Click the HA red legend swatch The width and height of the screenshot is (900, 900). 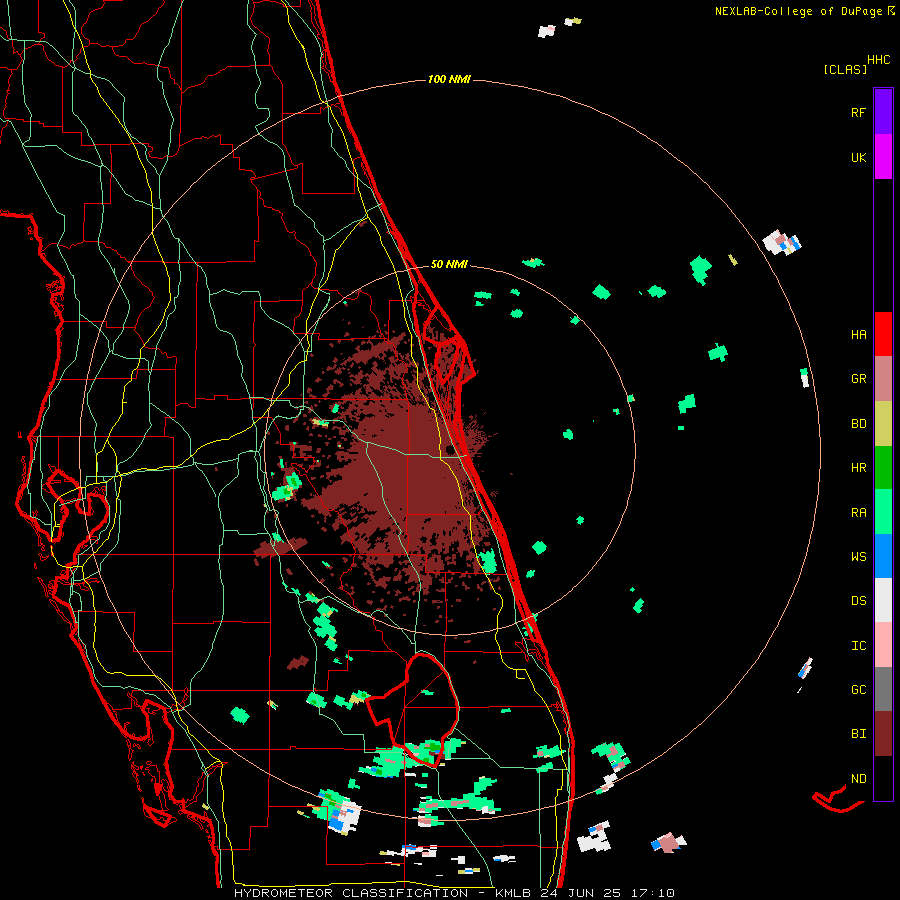click(x=883, y=334)
